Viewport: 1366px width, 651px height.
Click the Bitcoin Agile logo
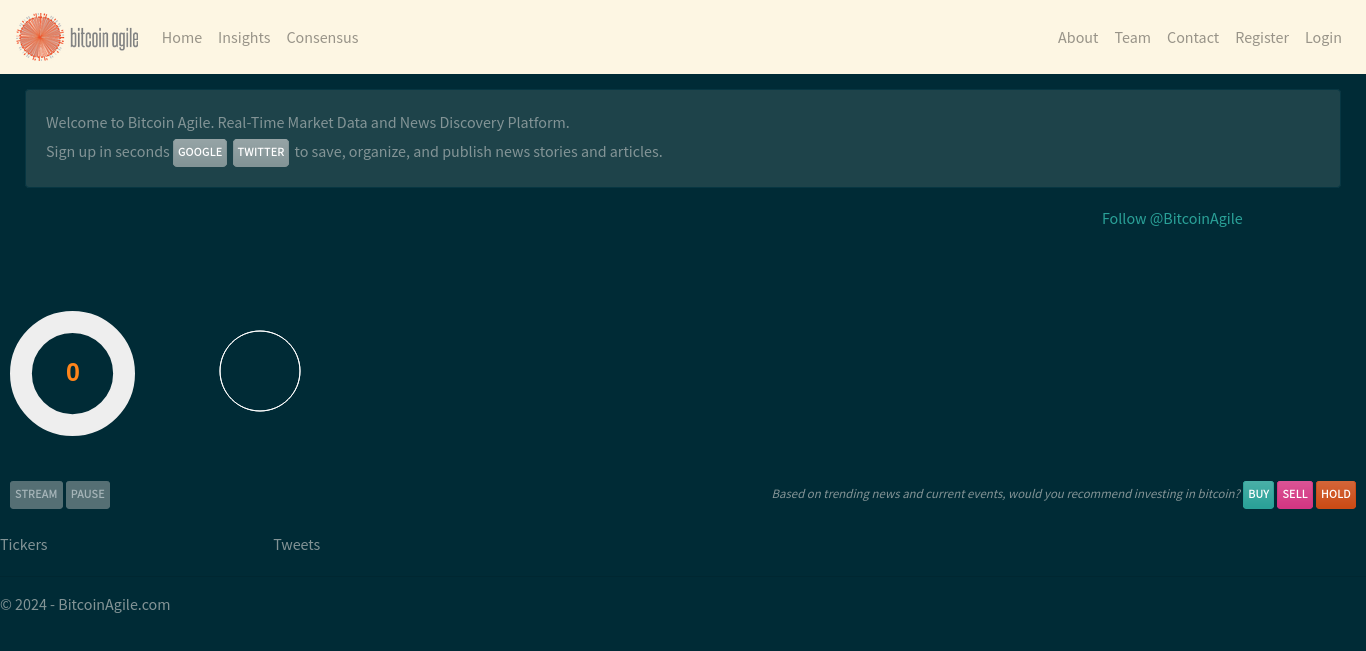(78, 37)
